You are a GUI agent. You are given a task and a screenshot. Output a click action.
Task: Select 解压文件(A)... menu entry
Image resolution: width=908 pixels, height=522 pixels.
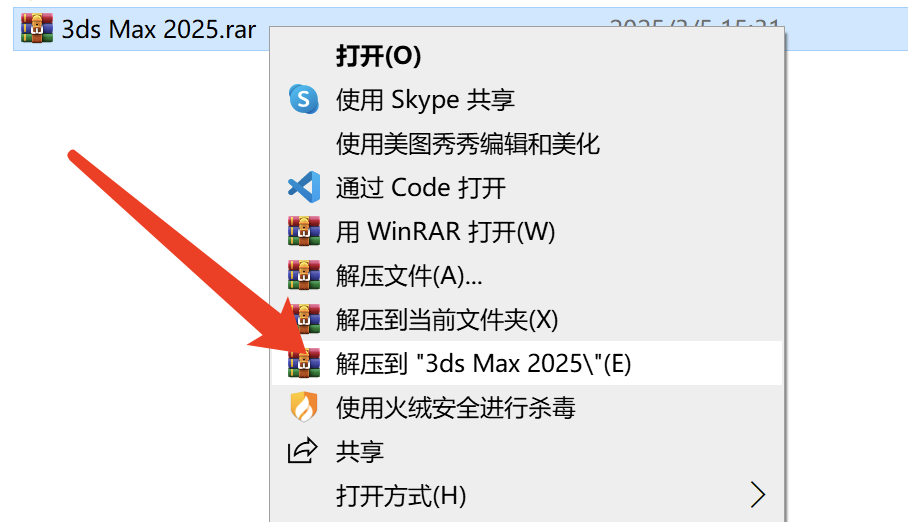(409, 276)
